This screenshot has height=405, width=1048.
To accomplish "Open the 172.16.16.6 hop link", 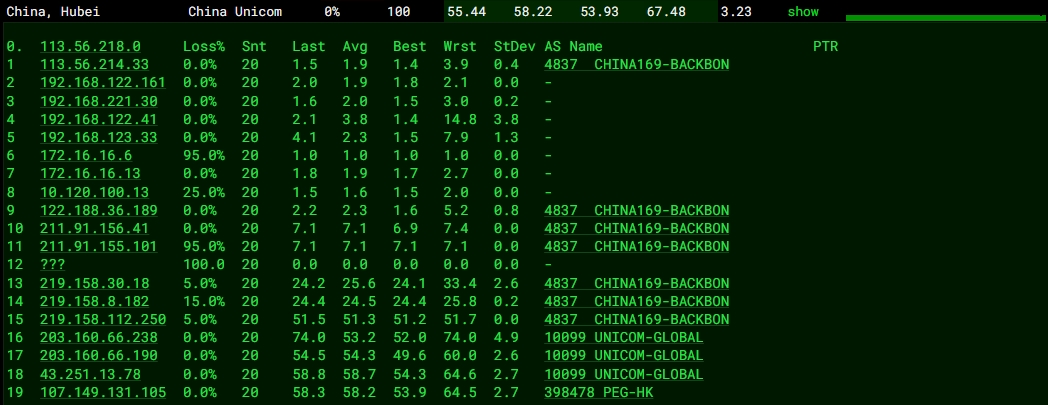I will (86, 156).
